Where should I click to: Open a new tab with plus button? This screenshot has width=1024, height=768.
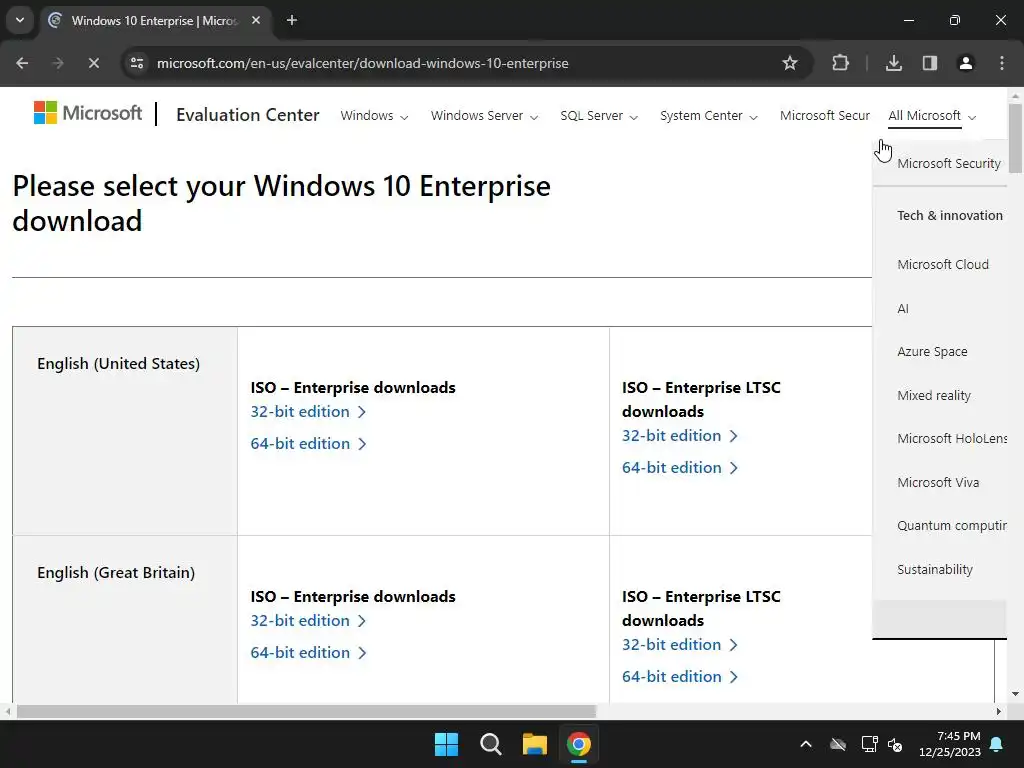click(x=292, y=20)
